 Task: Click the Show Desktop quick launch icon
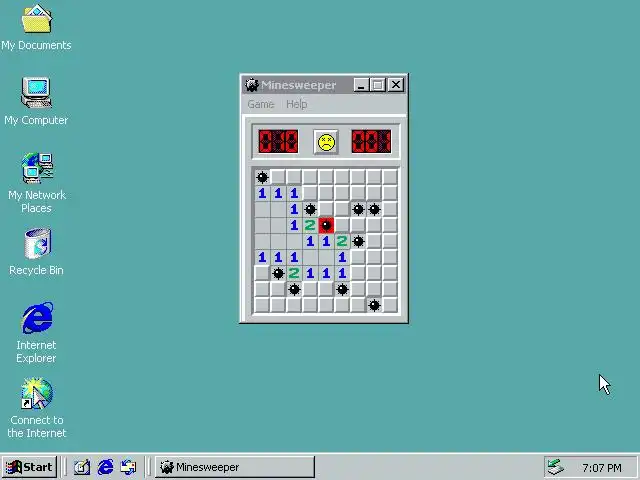click(x=82, y=467)
